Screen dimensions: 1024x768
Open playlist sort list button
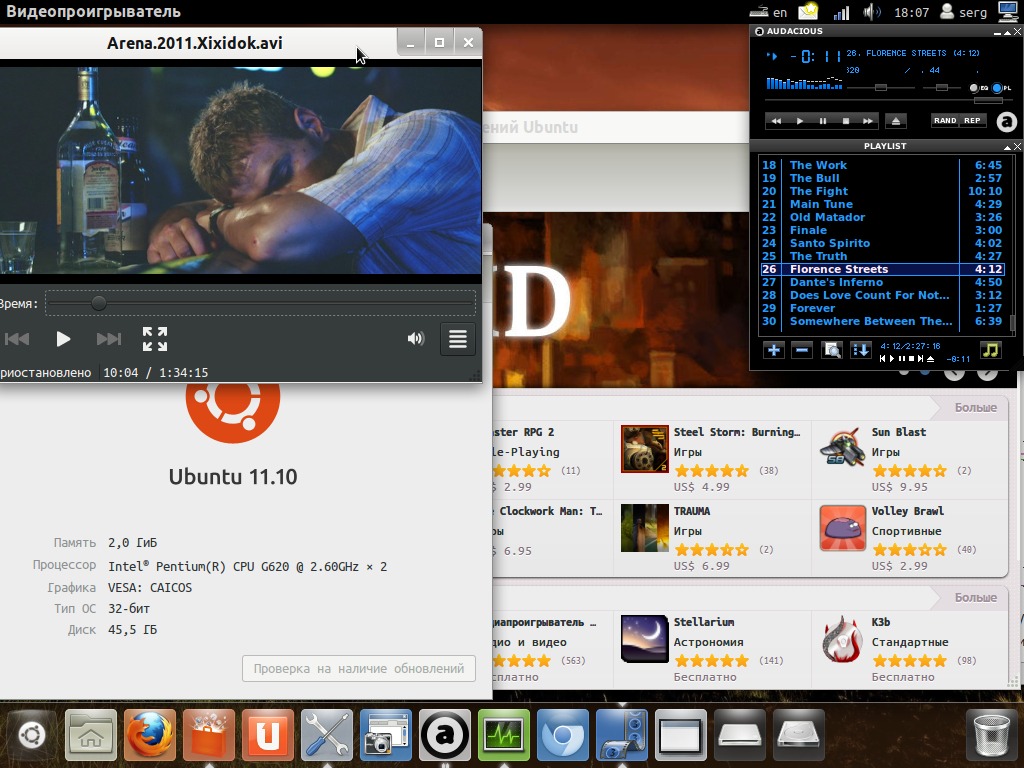click(861, 351)
